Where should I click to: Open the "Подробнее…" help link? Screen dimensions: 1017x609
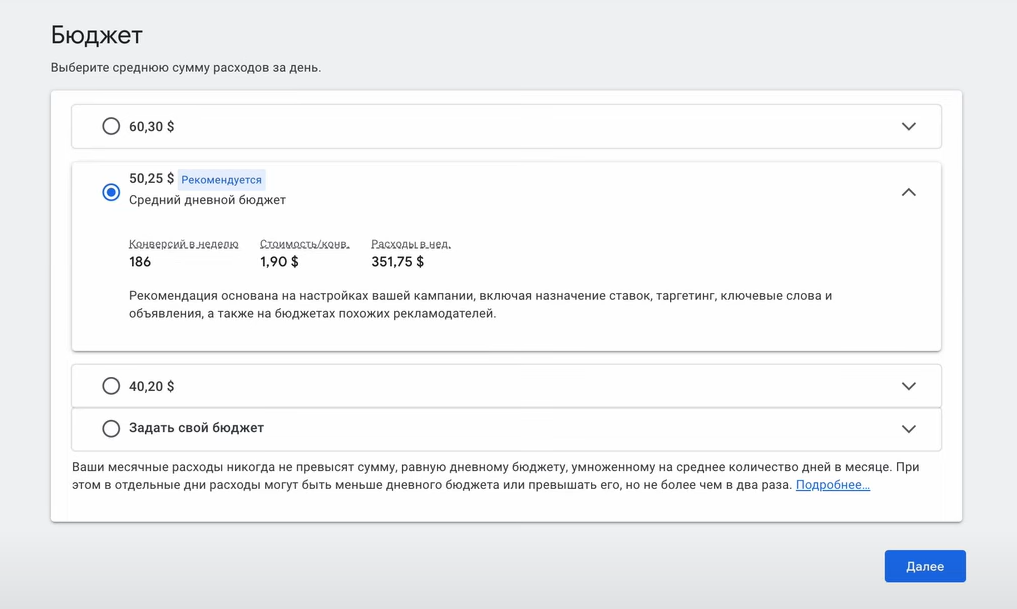(833, 484)
